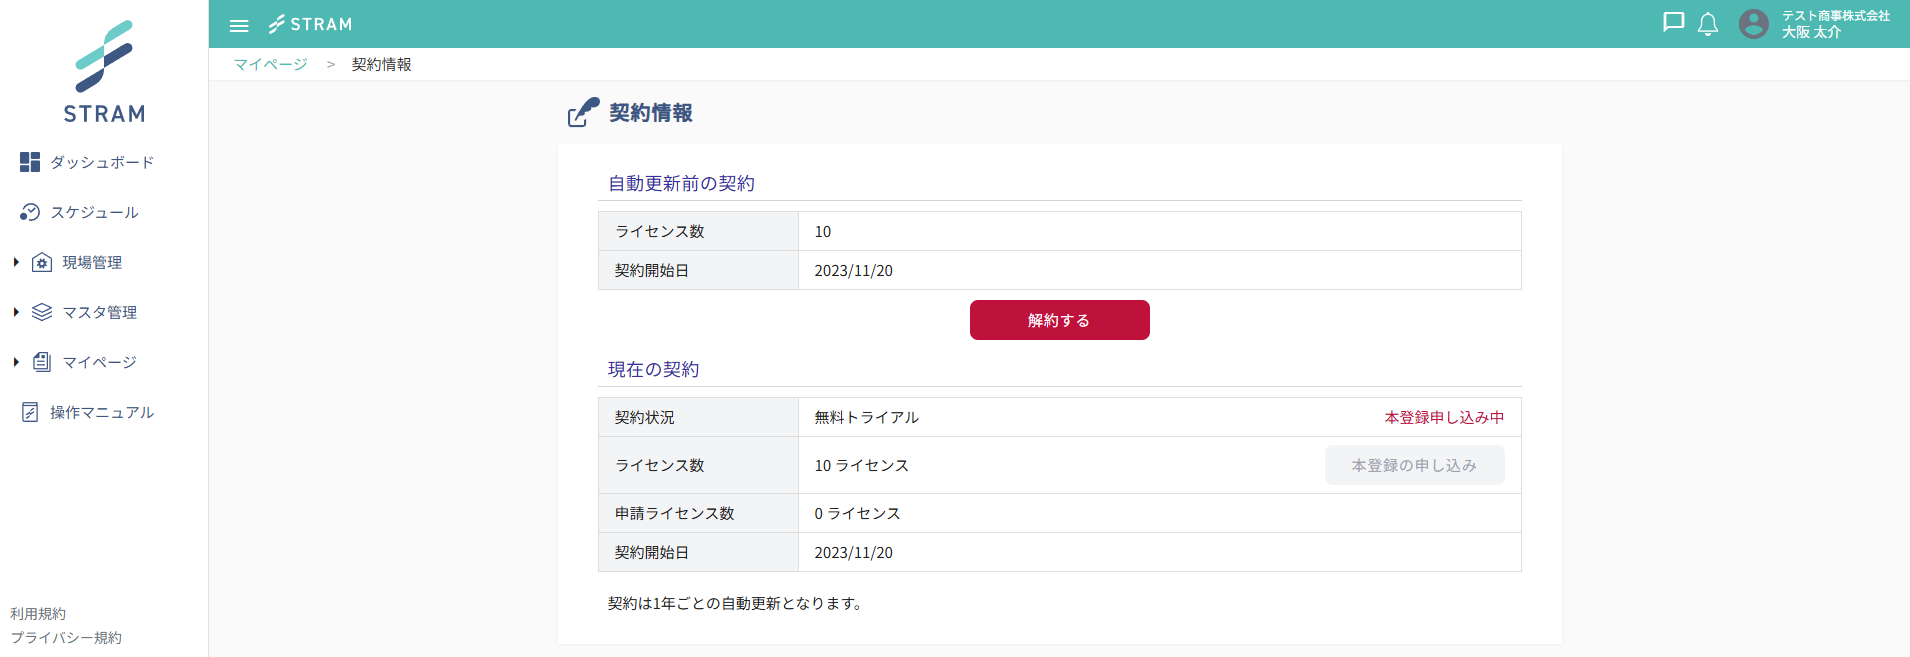
Task: Click the マスタ管理 layers icon
Action: [42, 312]
